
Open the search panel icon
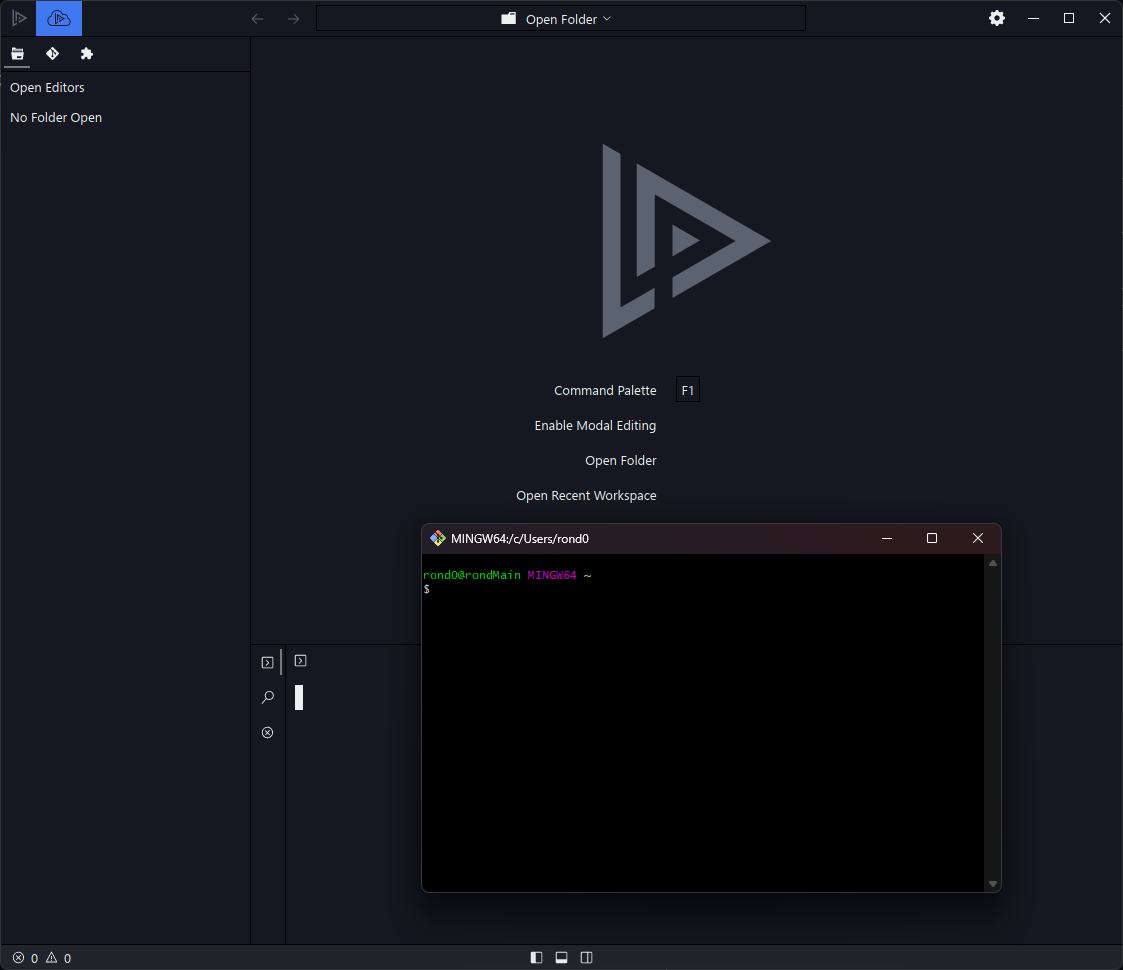(x=267, y=697)
